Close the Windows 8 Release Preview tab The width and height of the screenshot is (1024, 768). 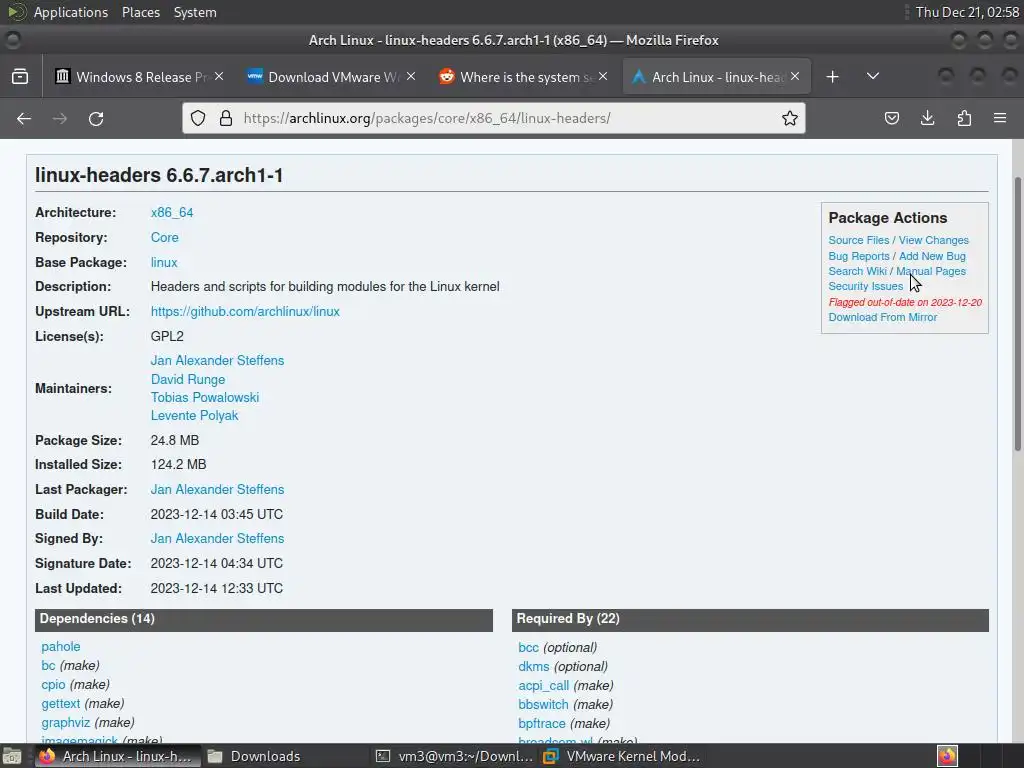[x=219, y=76]
